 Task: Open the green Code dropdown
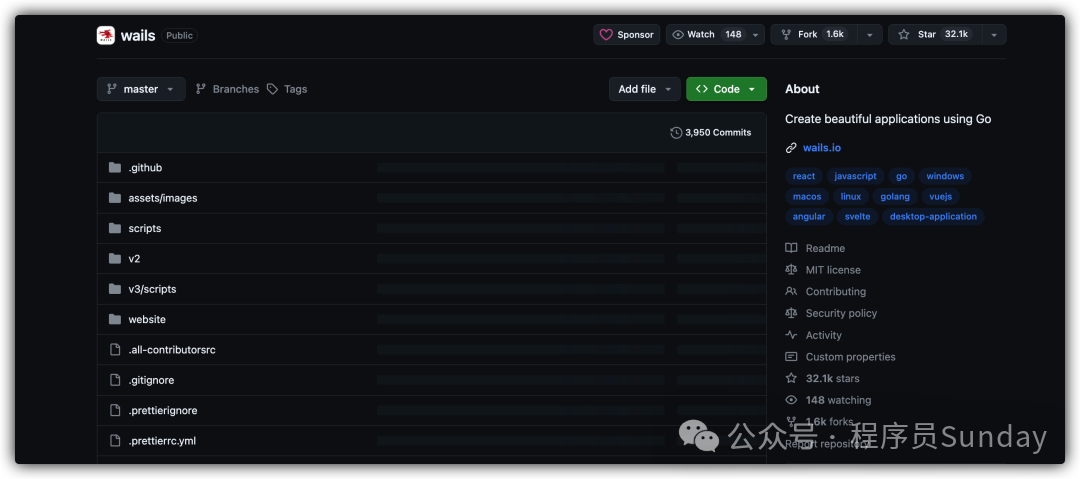726,89
